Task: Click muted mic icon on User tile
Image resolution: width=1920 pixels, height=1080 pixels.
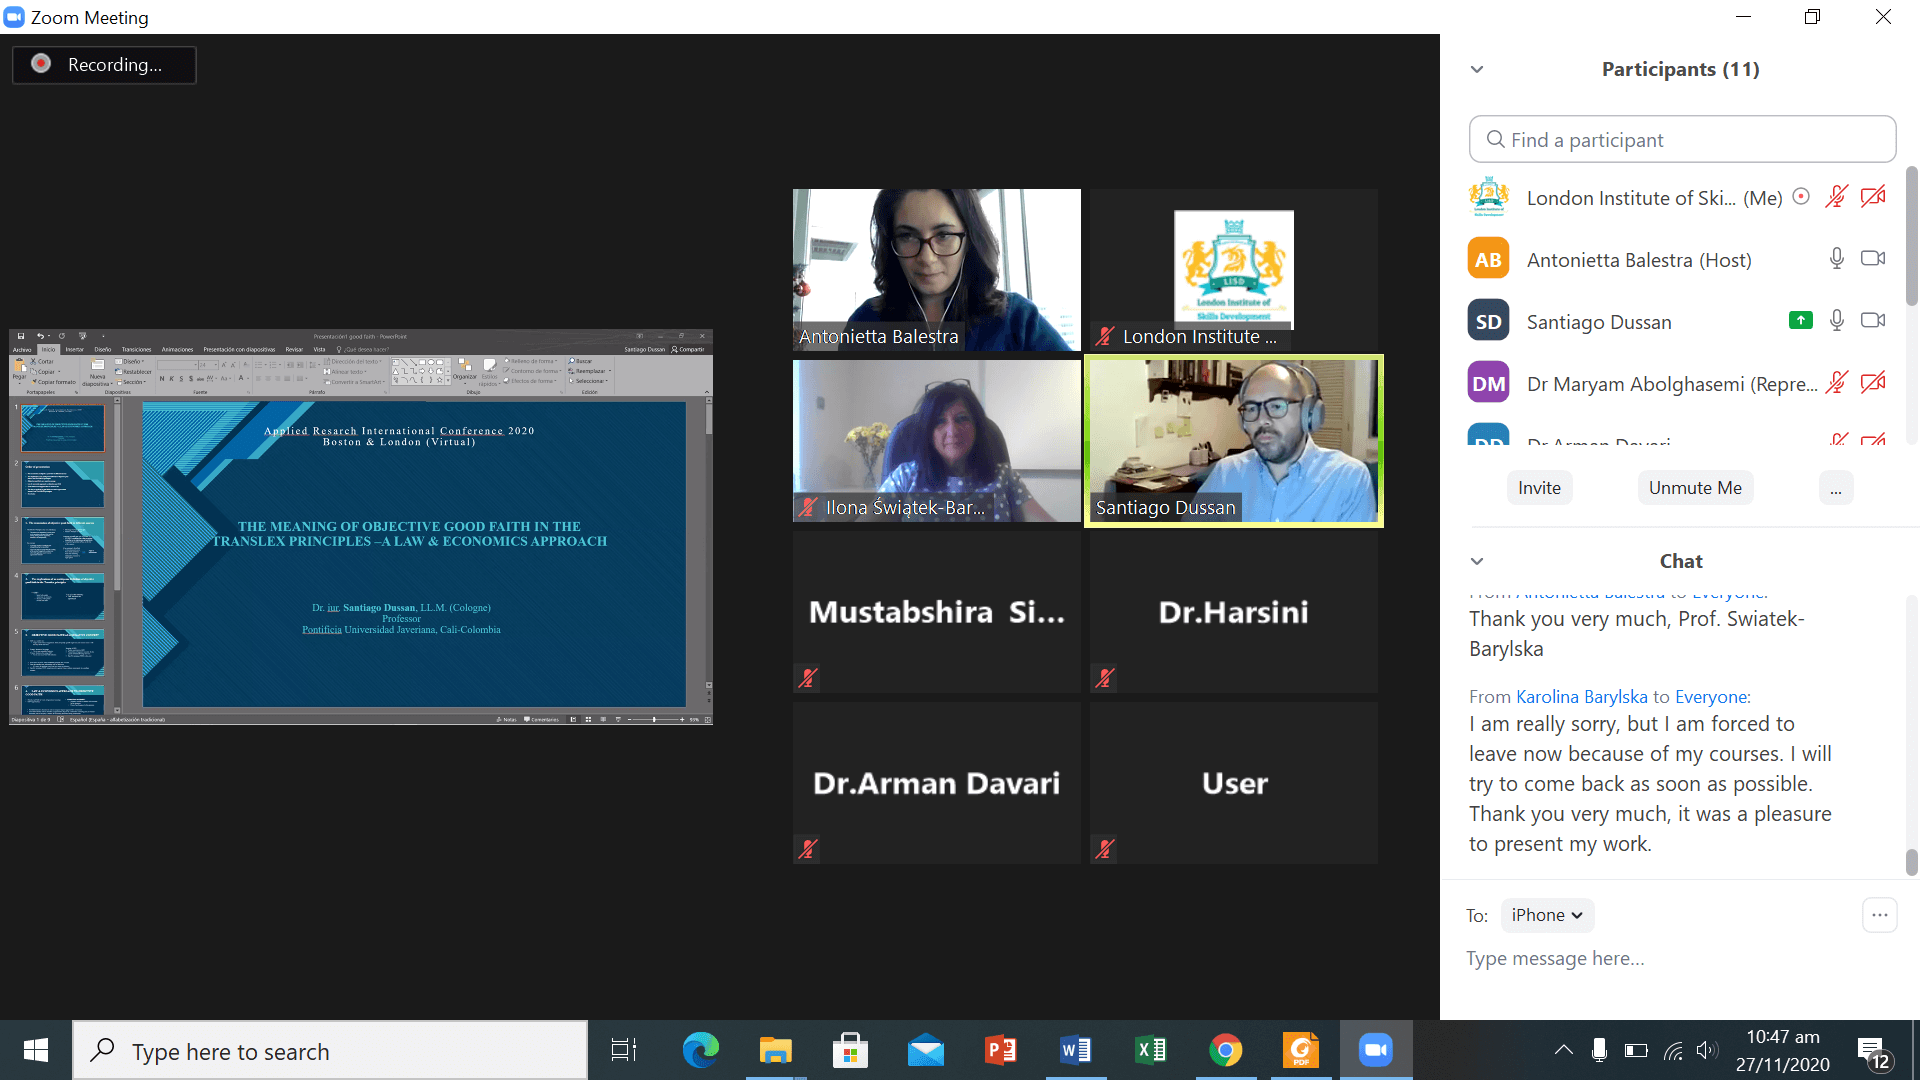Action: (x=1104, y=849)
